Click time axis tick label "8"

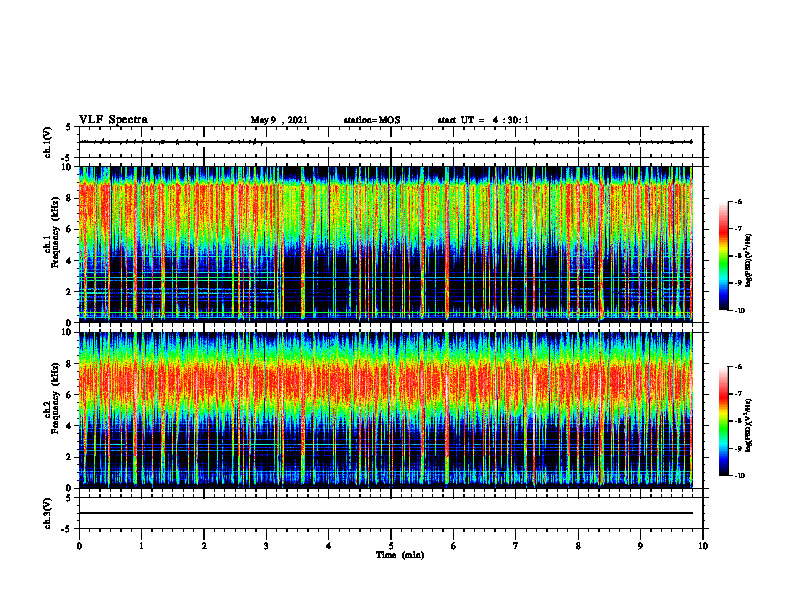point(578,546)
